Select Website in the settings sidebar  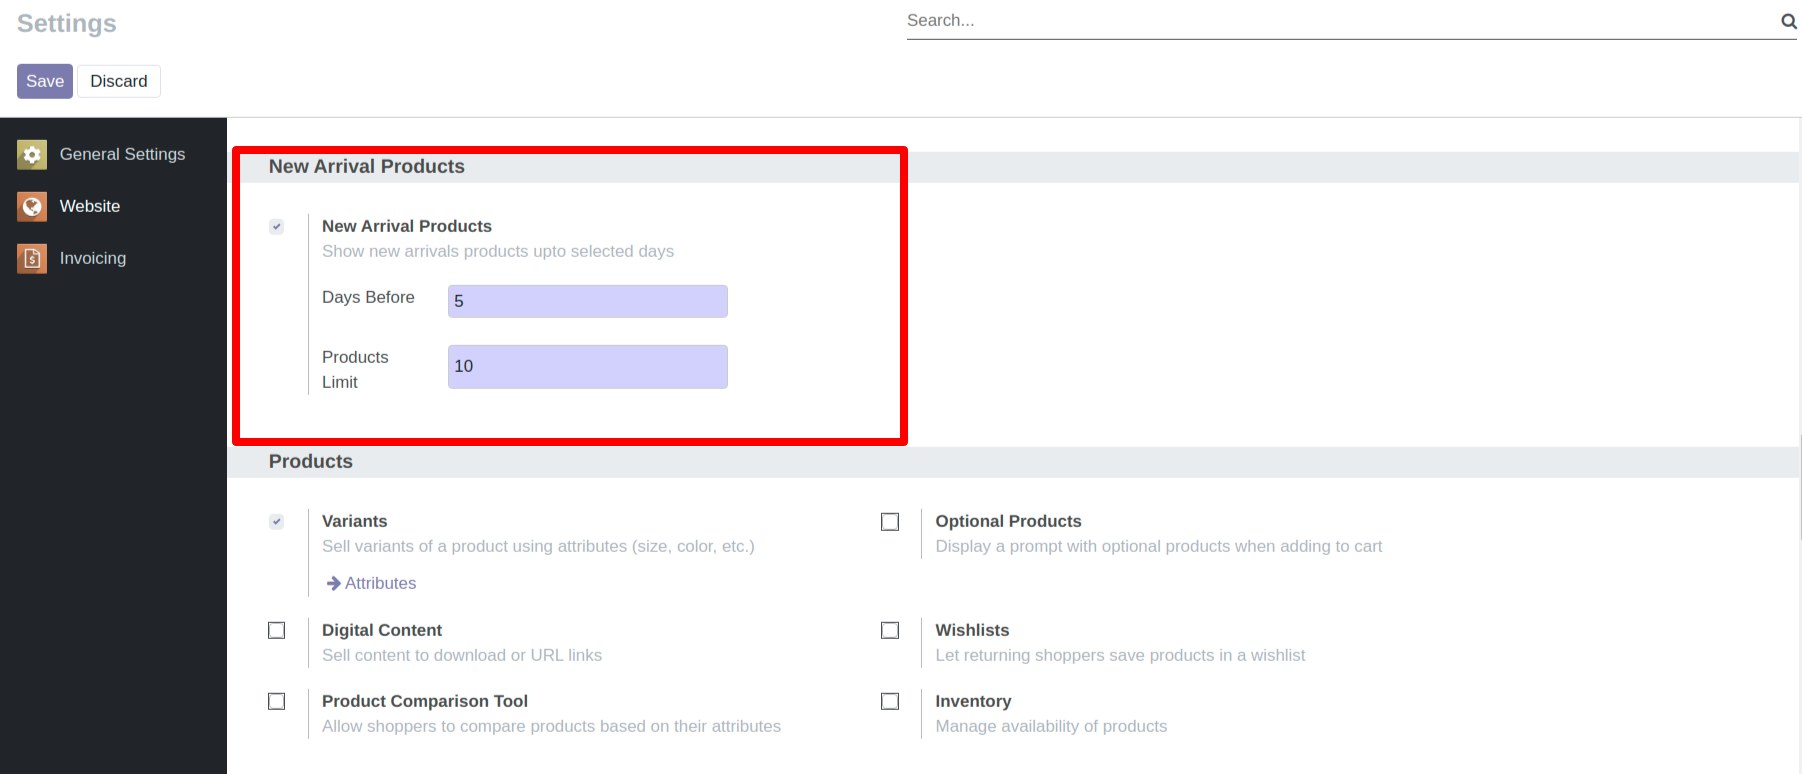pyautogui.click(x=90, y=206)
